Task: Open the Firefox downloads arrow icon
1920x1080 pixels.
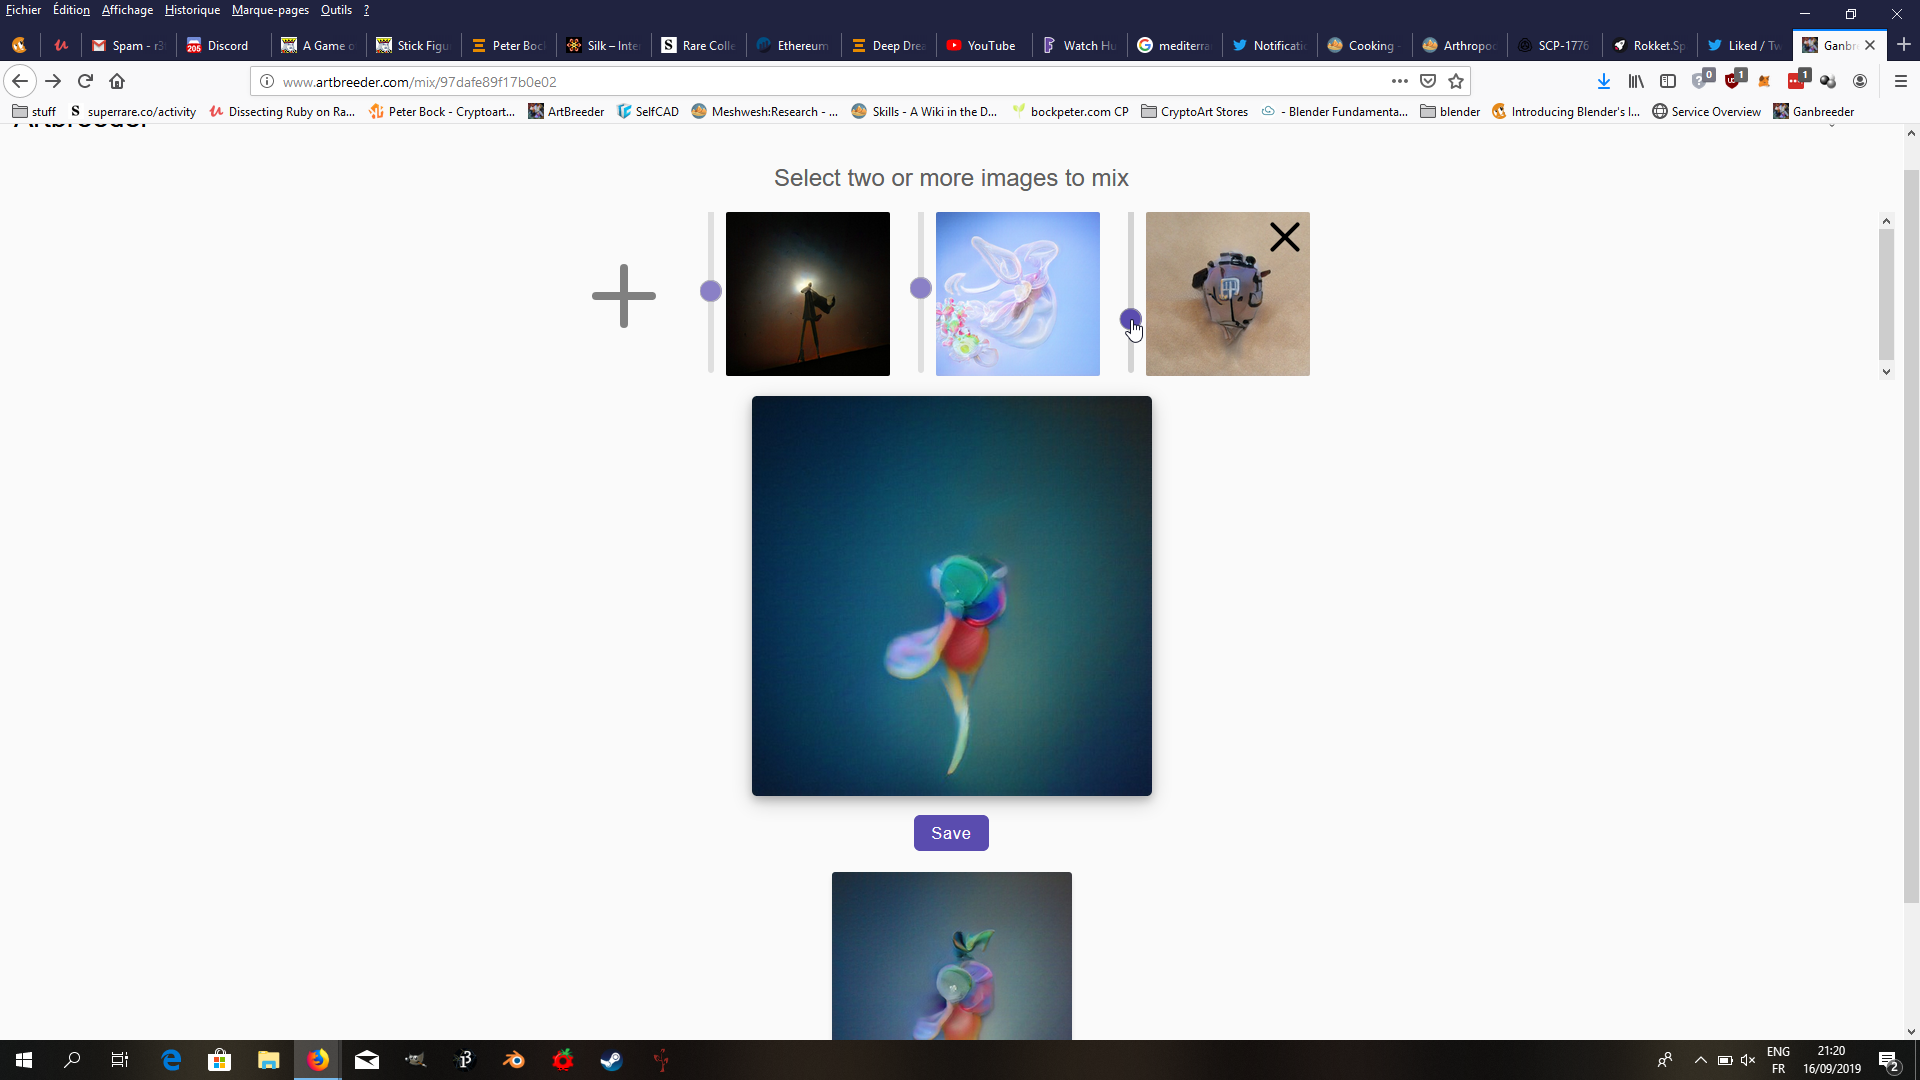Action: 1603,81
